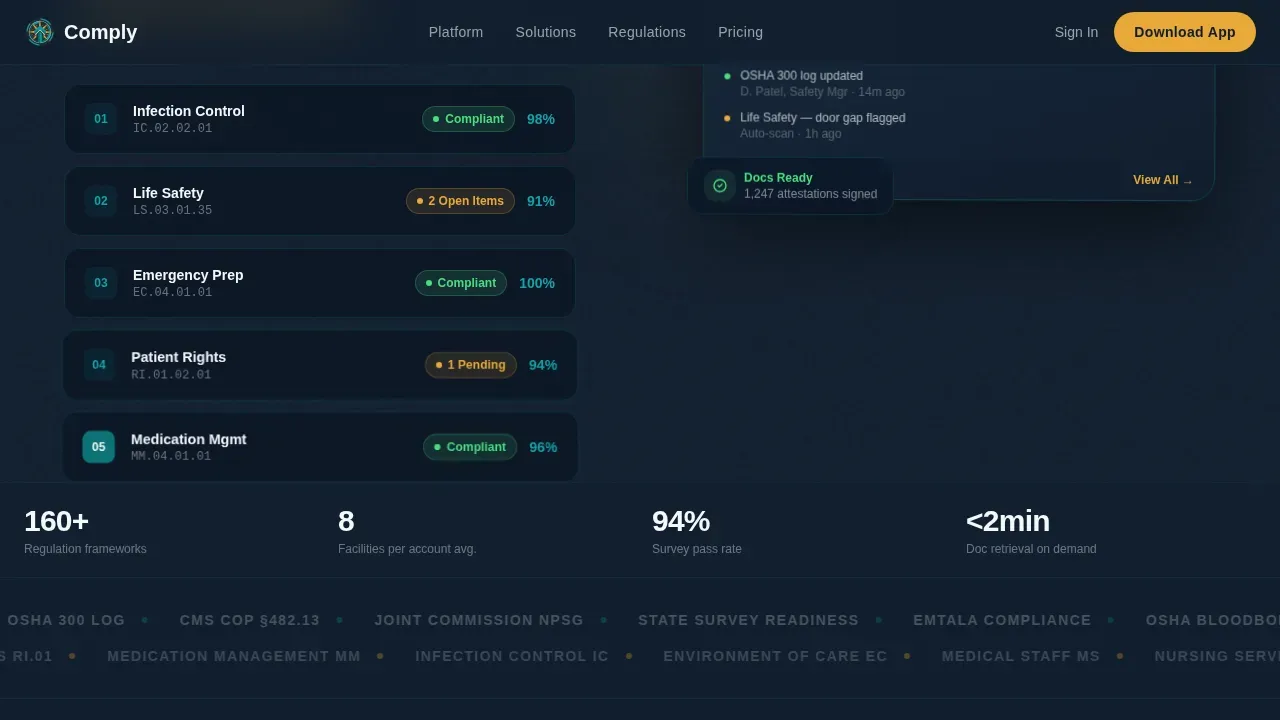Click the 2 Open Items badge
1280x720 pixels.
click(x=460, y=201)
